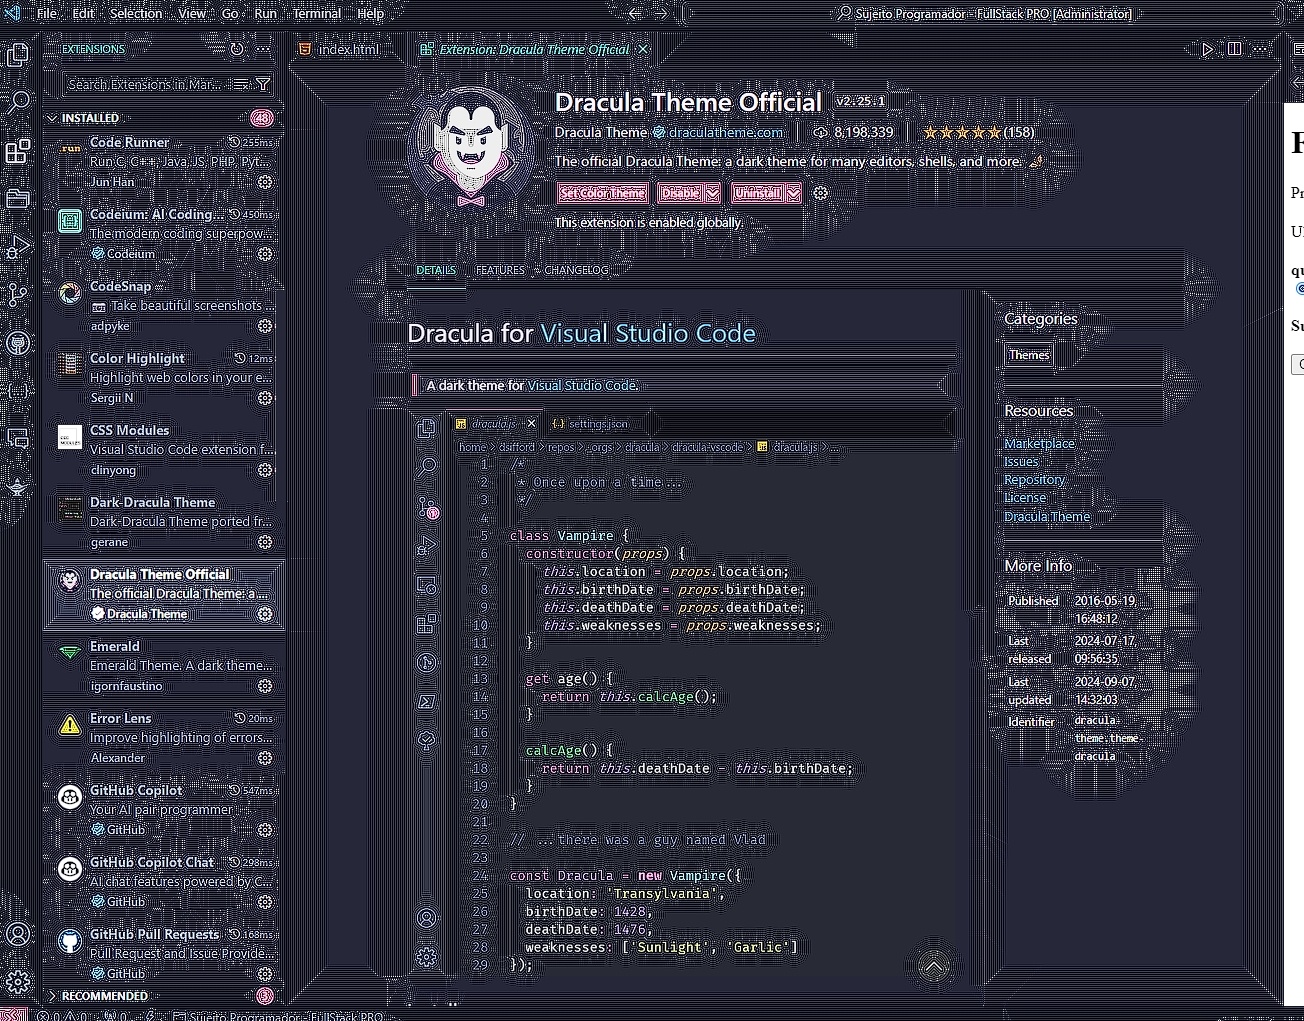
Task: Click the Disable button
Action: (681, 193)
